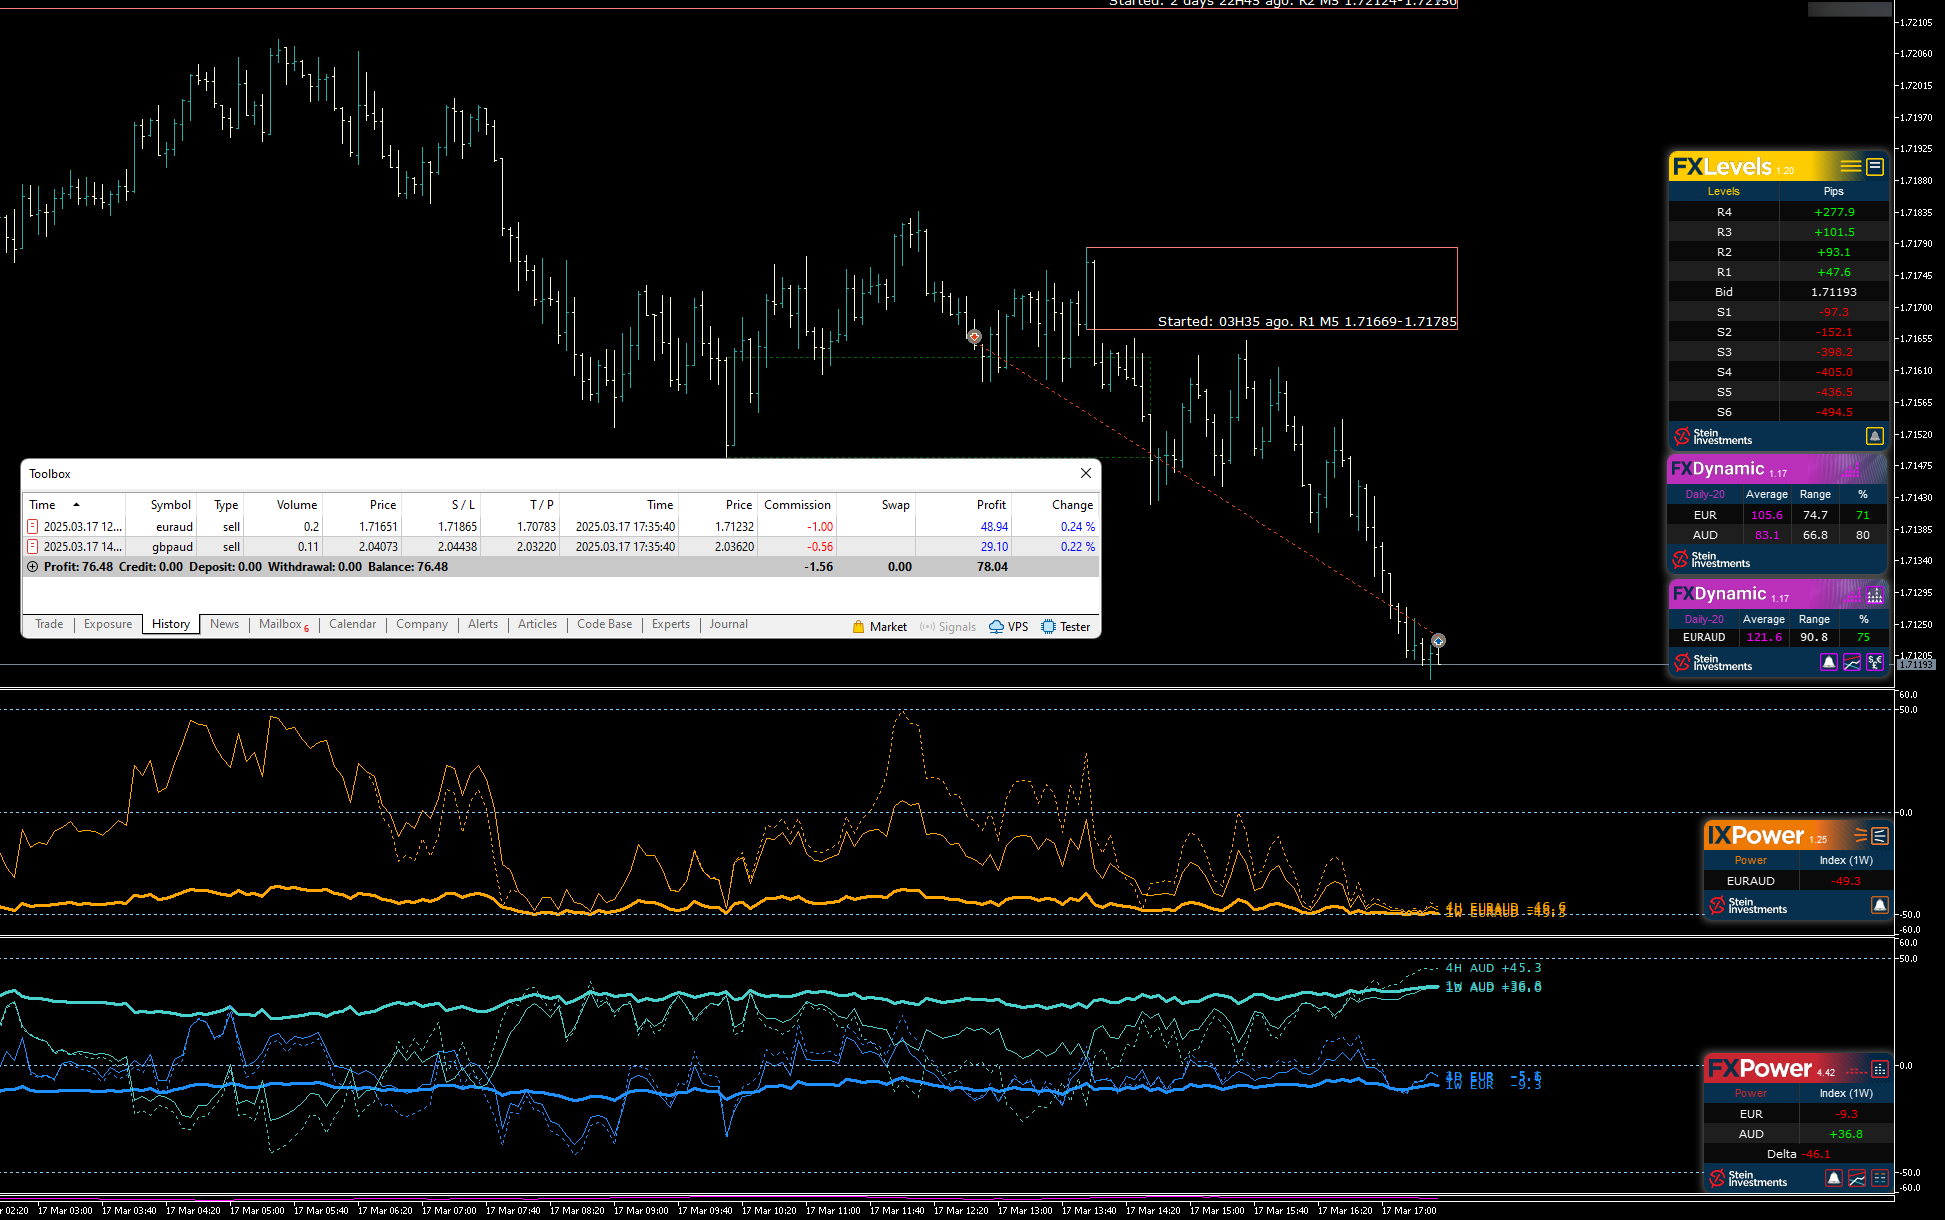
Task: Open the EURAUD FXDynamic histogram icon
Action: click(x=1874, y=595)
